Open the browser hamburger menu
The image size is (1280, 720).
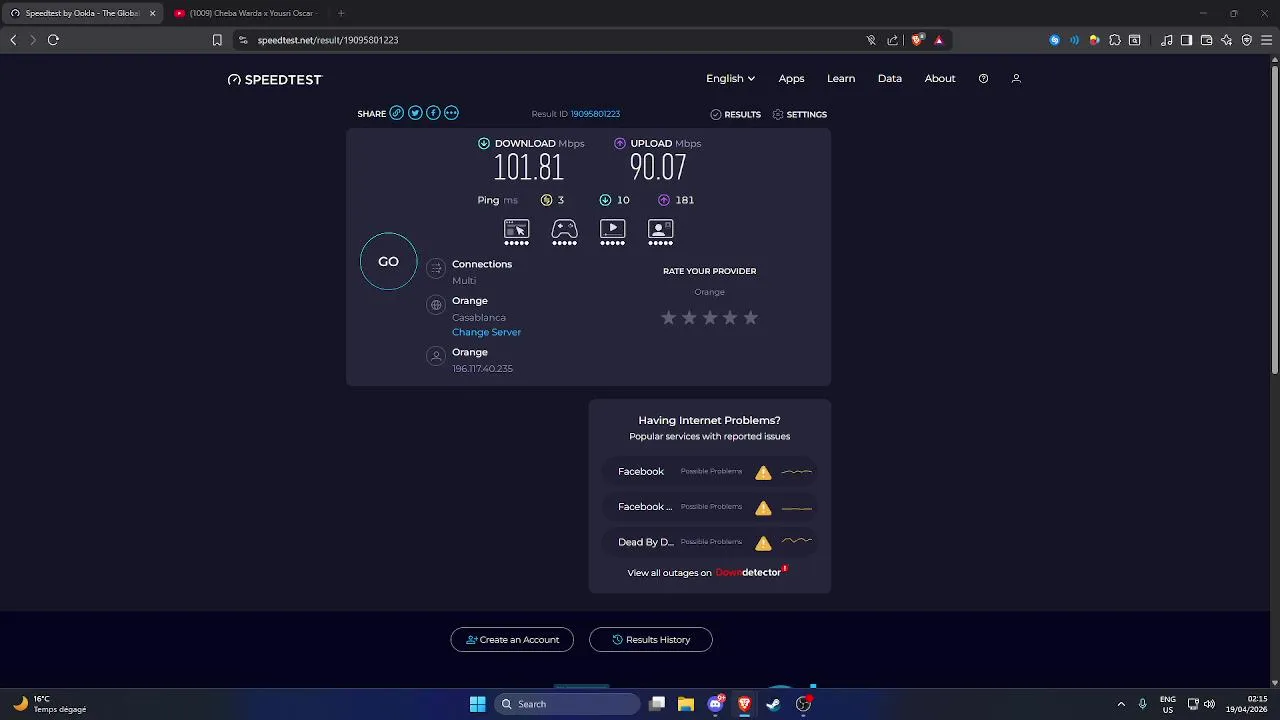tap(1266, 40)
